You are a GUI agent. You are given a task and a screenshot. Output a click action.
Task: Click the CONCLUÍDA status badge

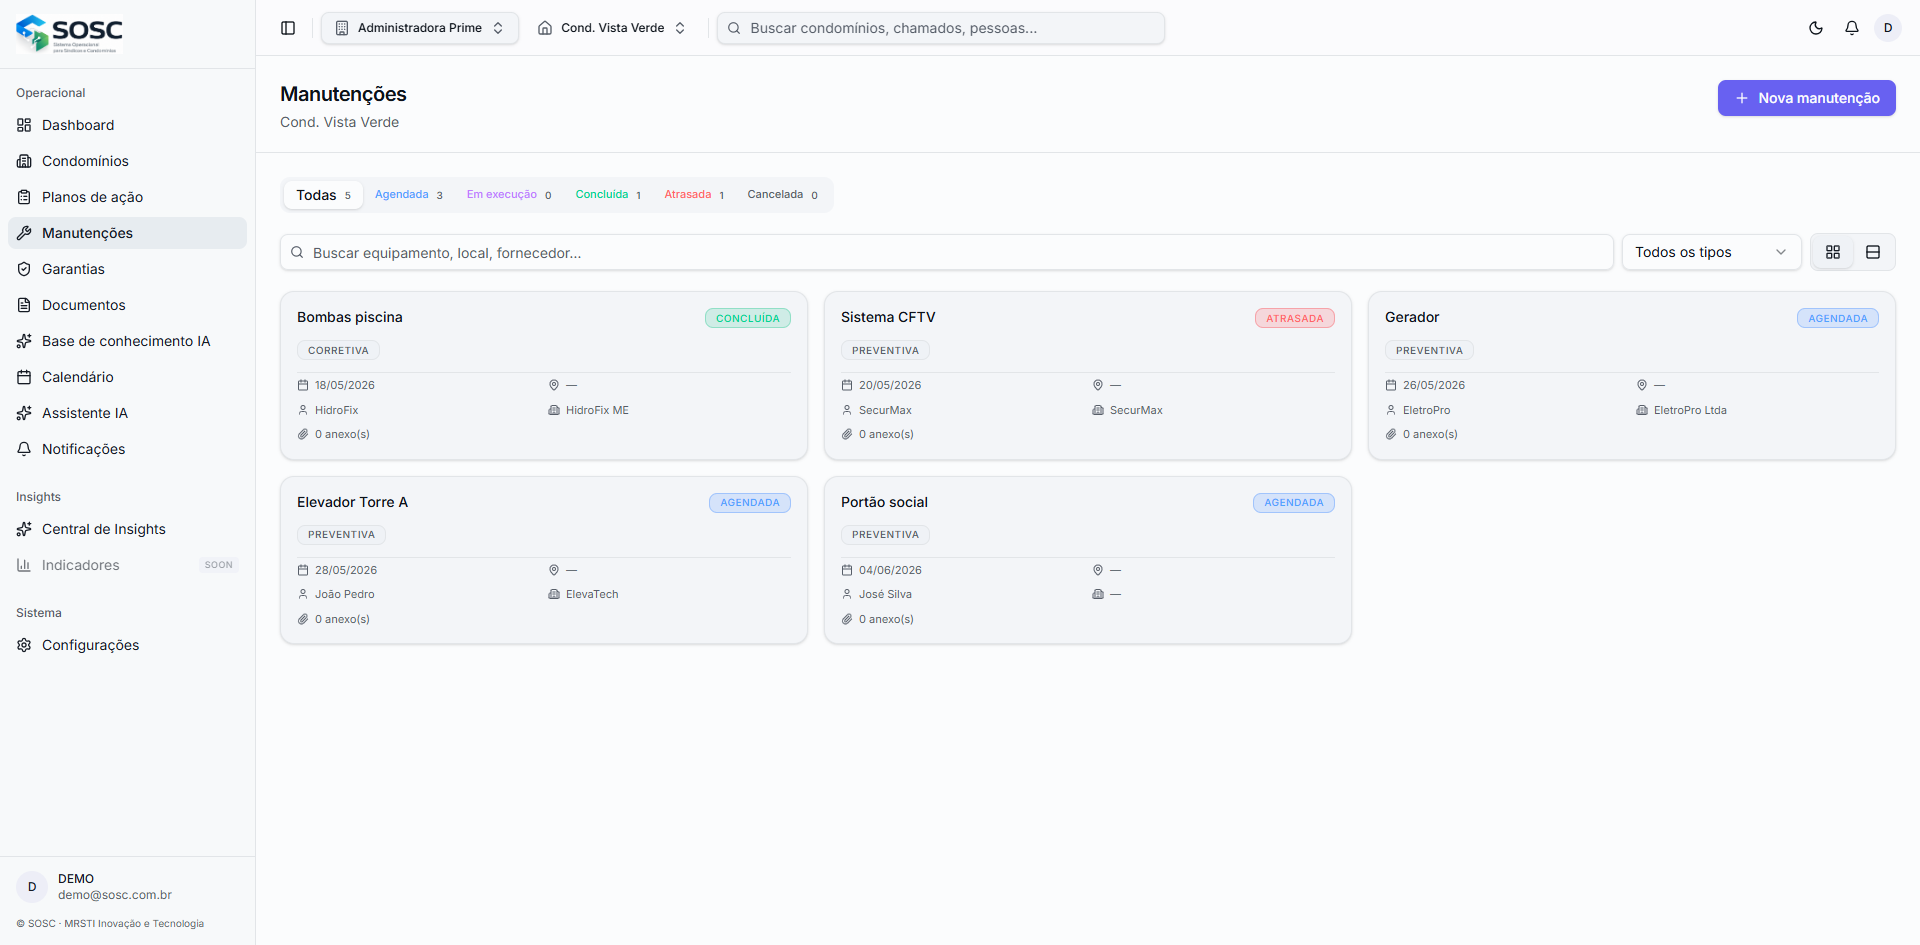748,318
